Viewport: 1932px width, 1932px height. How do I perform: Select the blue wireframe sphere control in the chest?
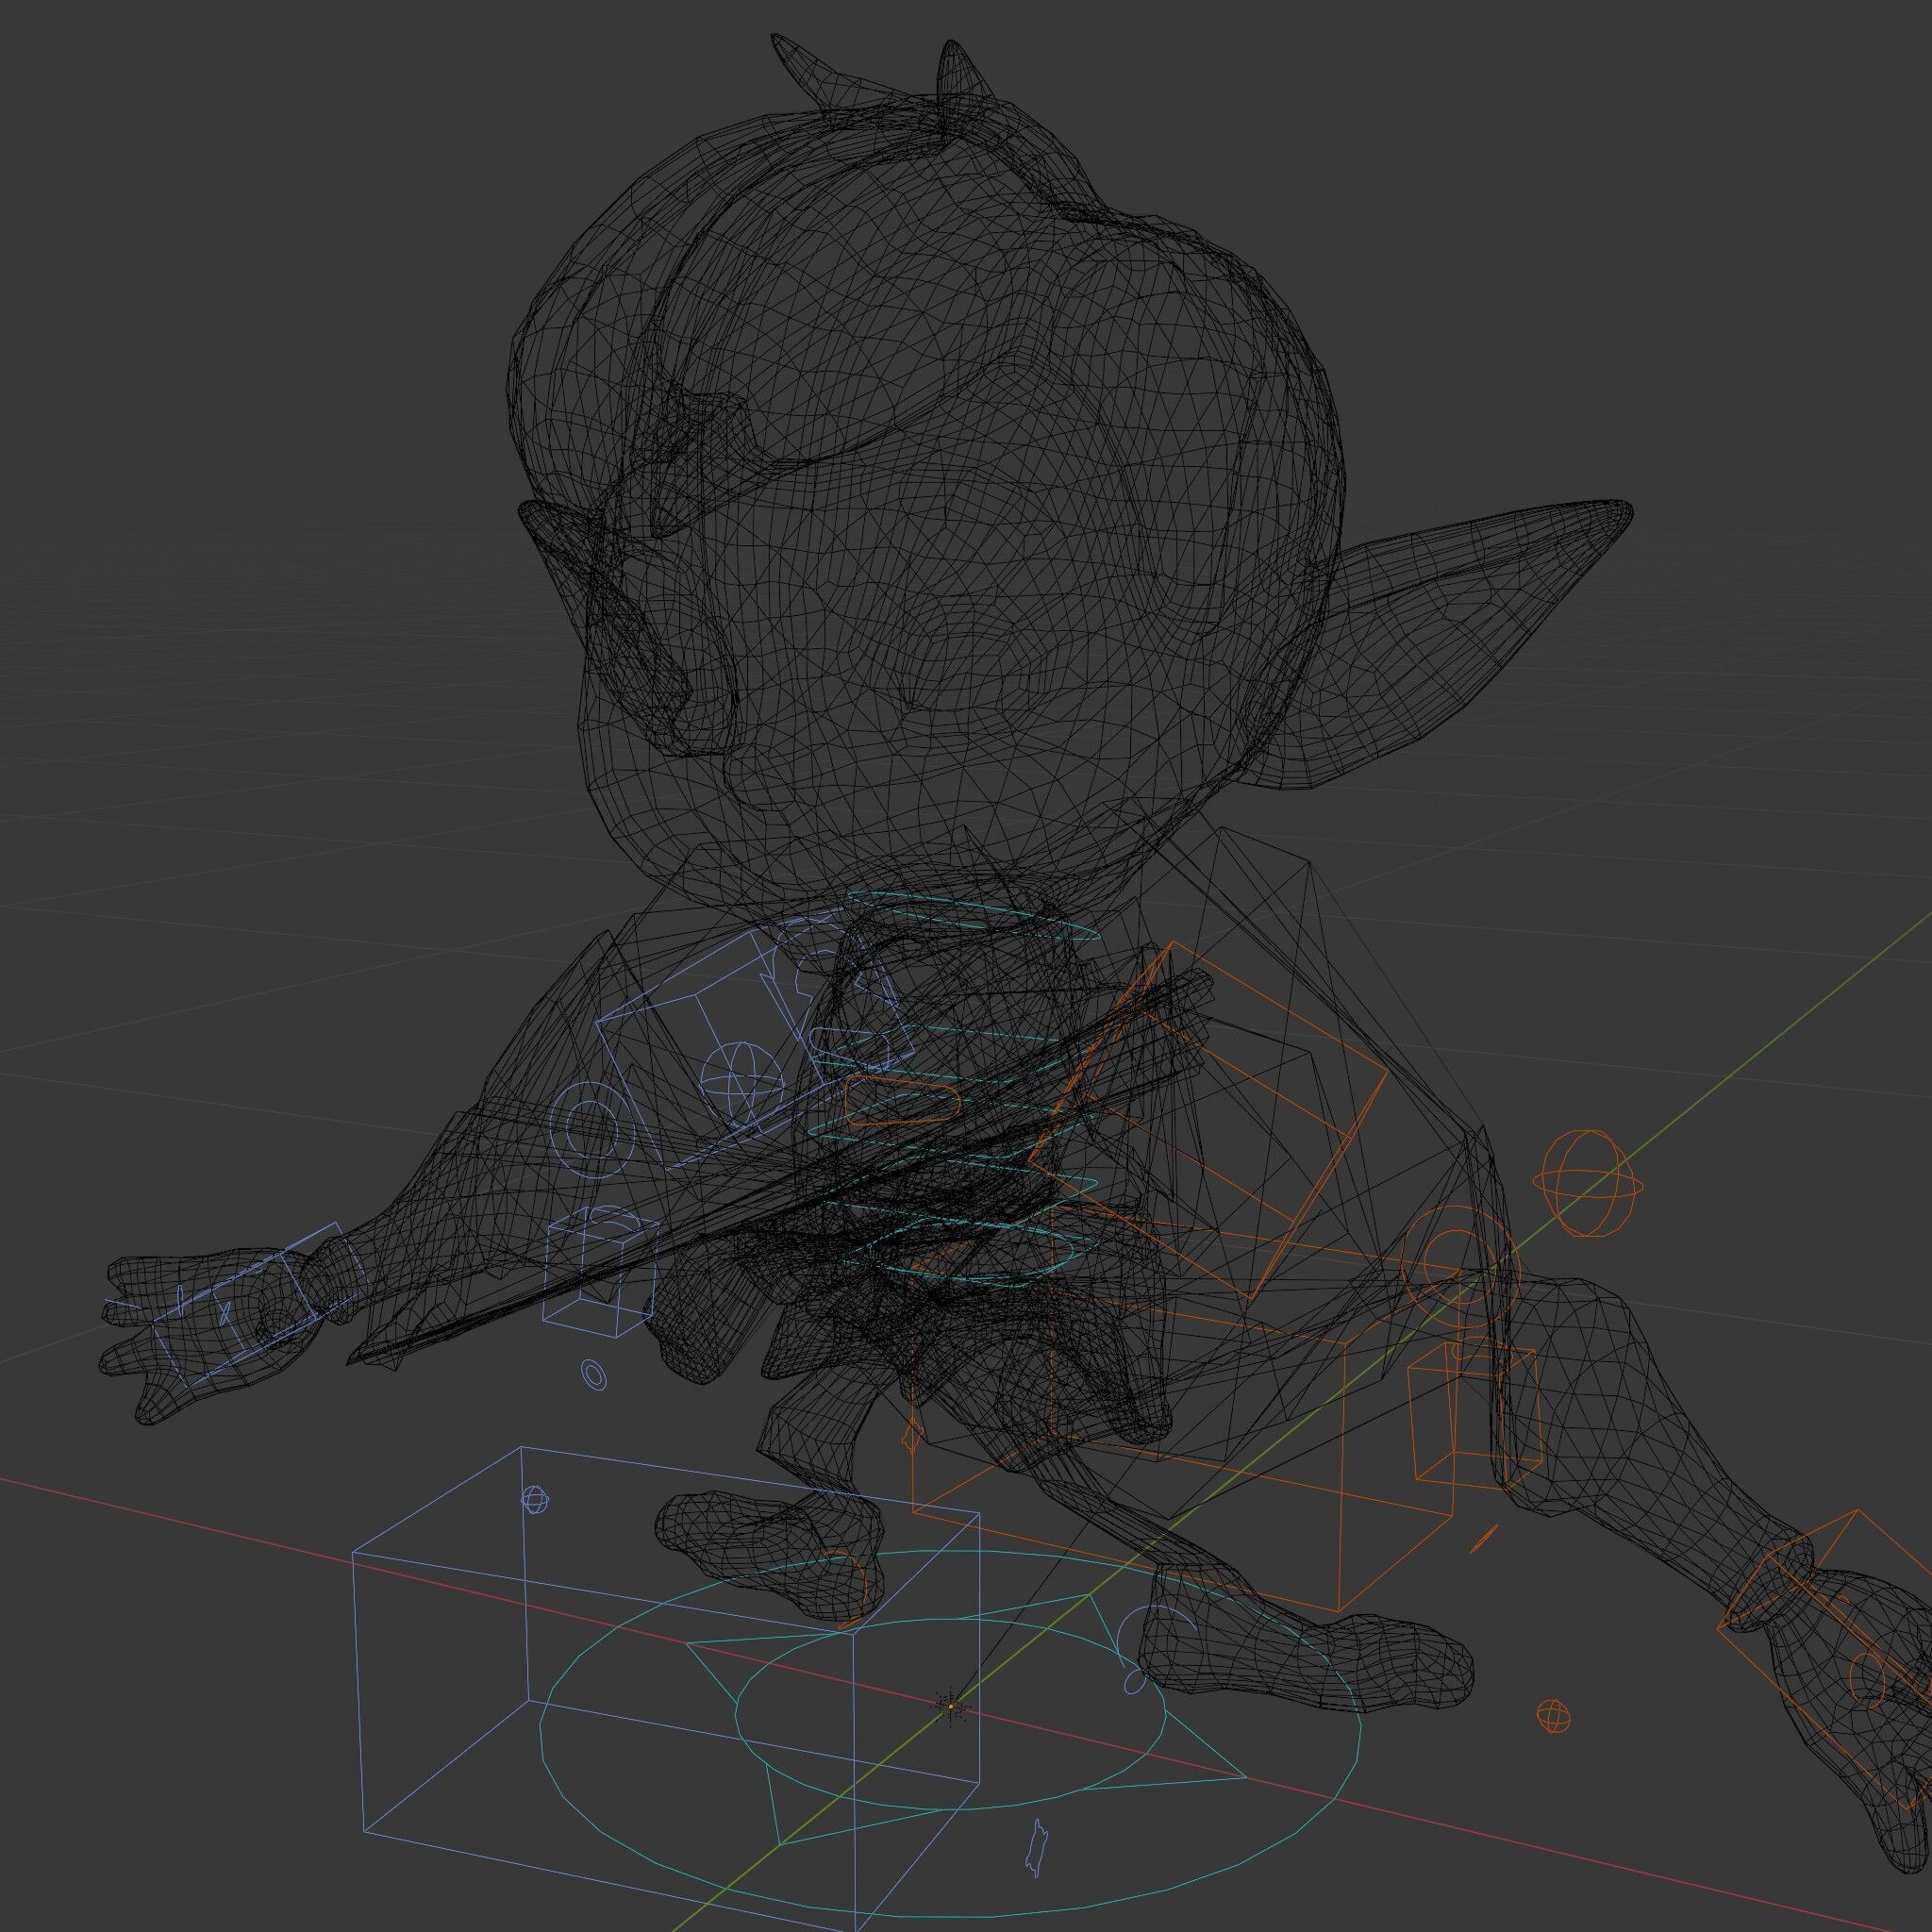(741, 1082)
